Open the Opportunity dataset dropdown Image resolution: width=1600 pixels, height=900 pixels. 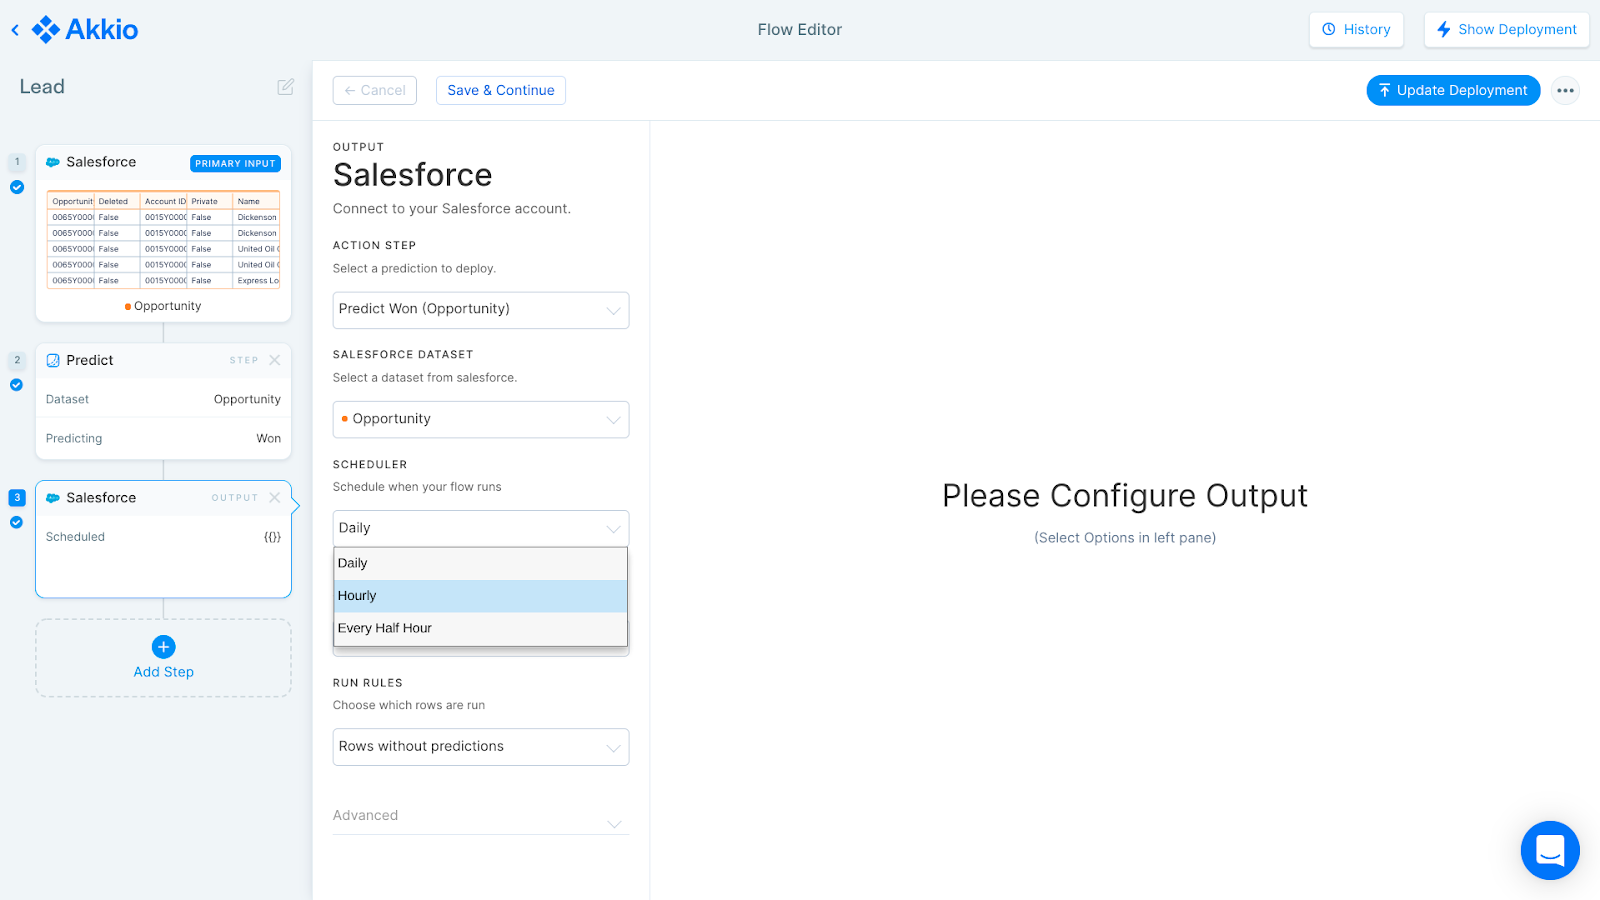[x=481, y=419]
